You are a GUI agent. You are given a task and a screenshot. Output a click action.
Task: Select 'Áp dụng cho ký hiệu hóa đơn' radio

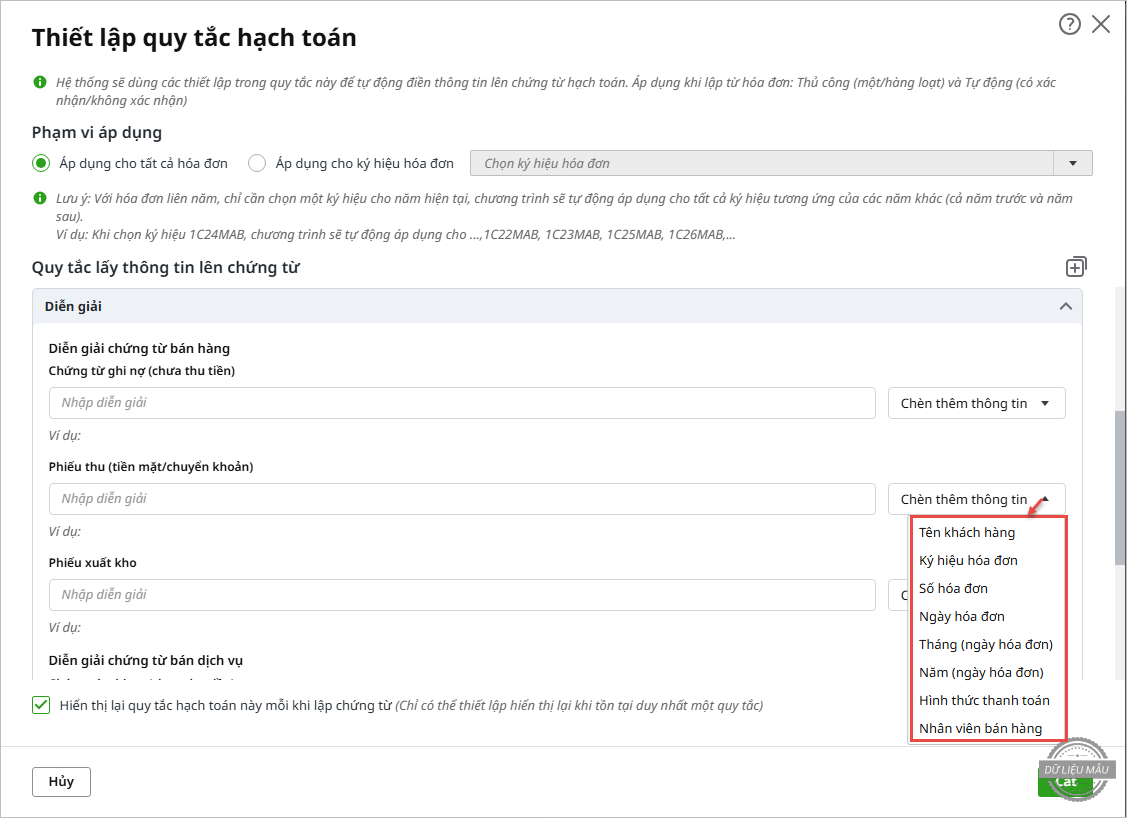click(257, 163)
